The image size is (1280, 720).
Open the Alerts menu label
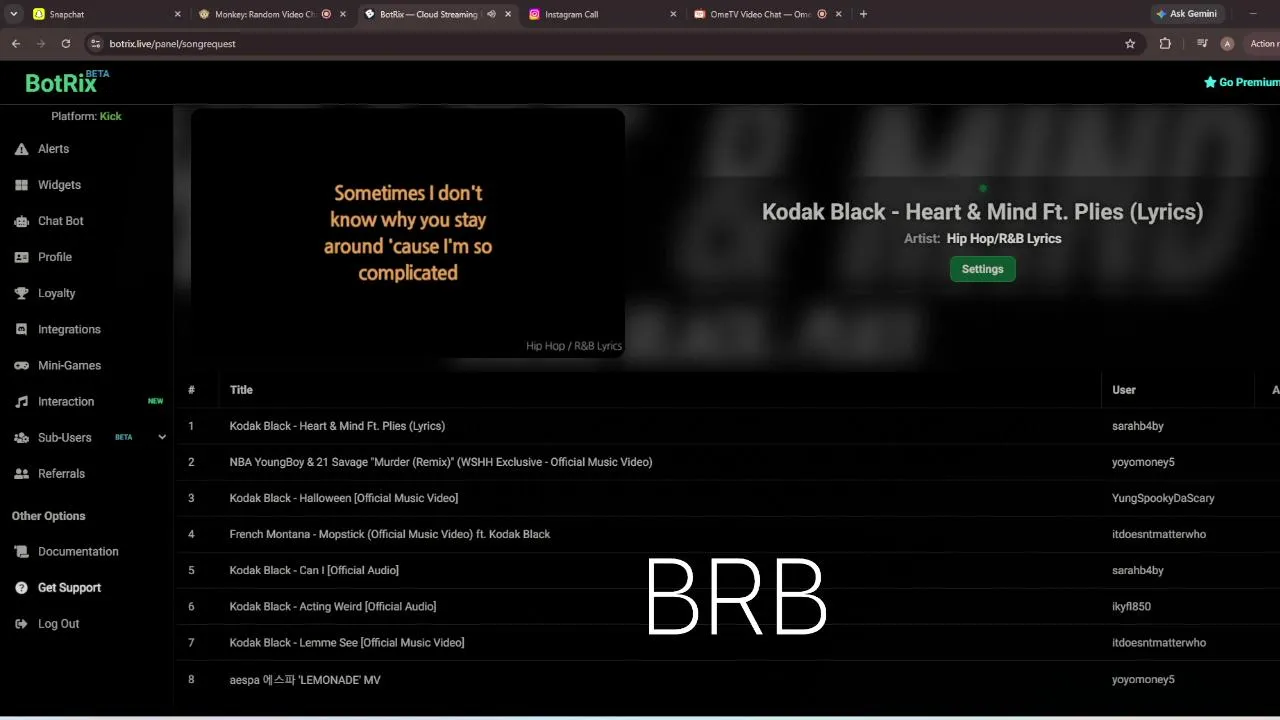click(53, 149)
